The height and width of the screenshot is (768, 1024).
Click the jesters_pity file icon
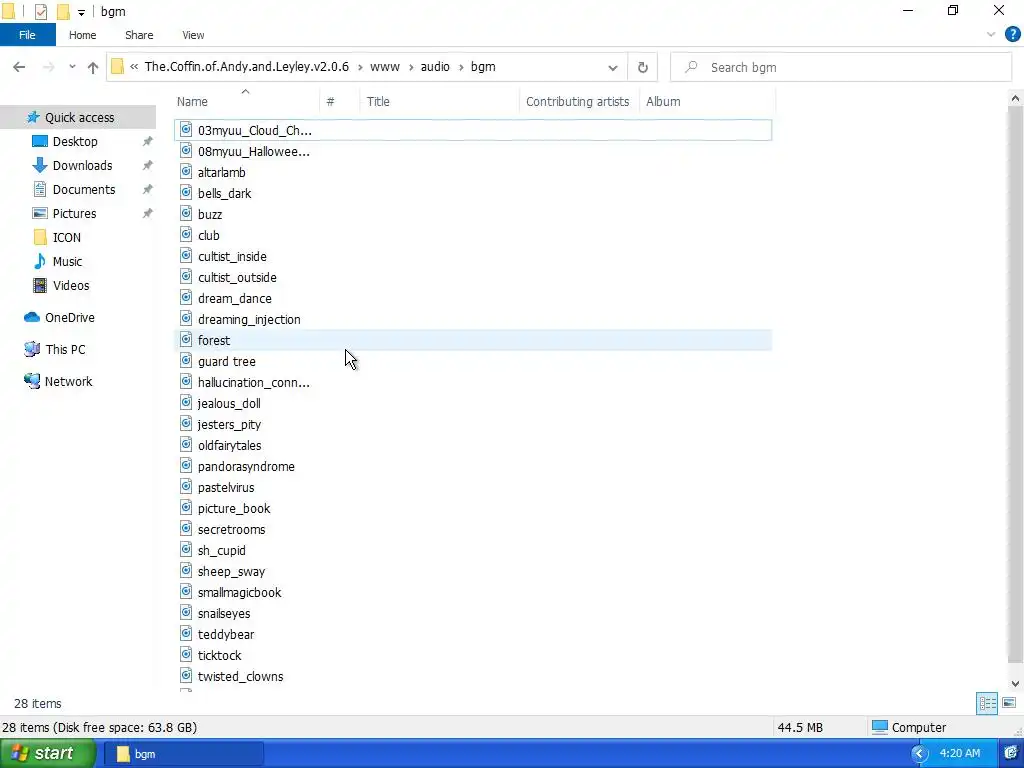pos(186,424)
